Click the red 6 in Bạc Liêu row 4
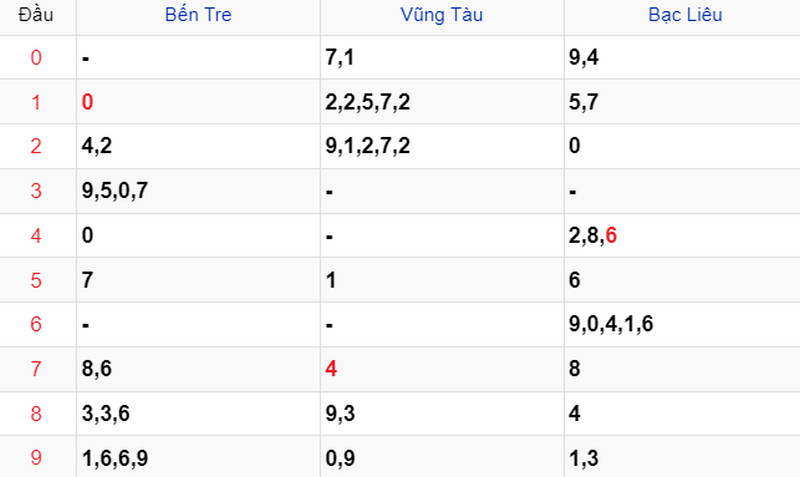Image resolution: width=800 pixels, height=477 pixels. [x=611, y=235]
